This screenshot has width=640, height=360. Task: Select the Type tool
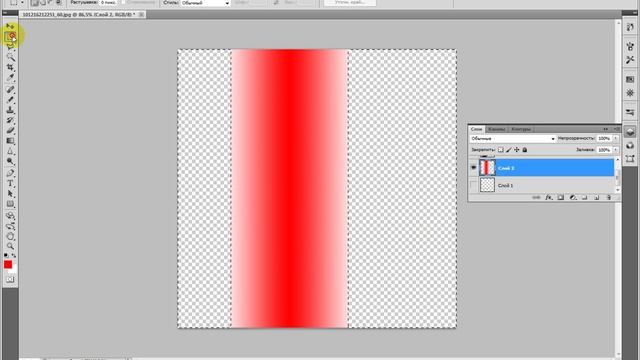10,183
